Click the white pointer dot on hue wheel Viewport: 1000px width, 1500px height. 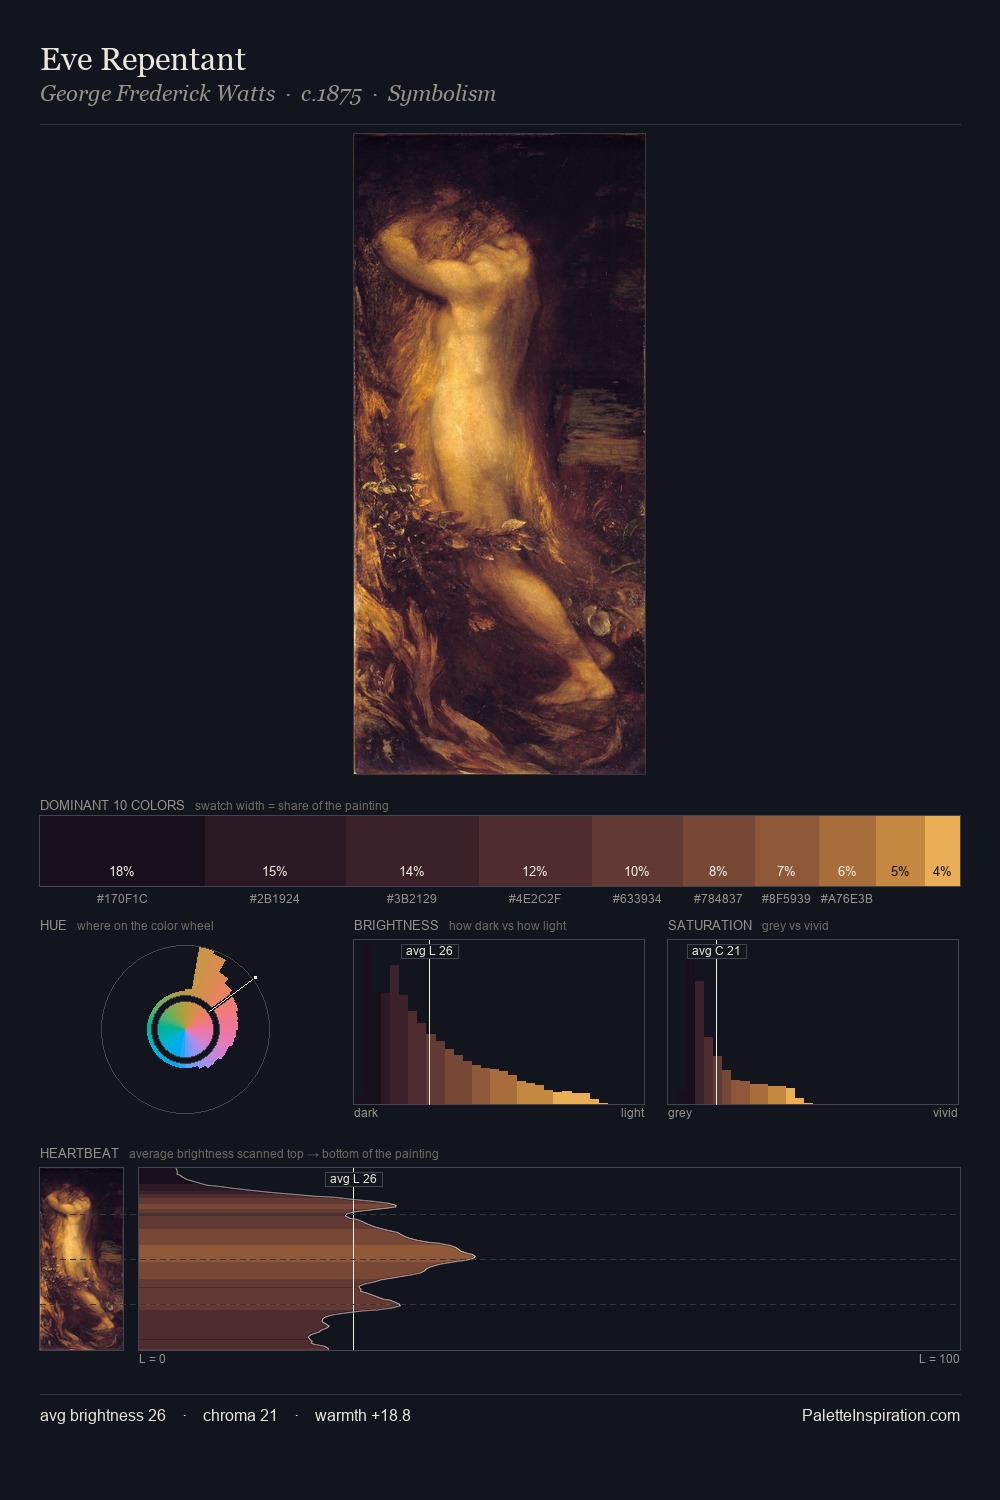[x=255, y=977]
